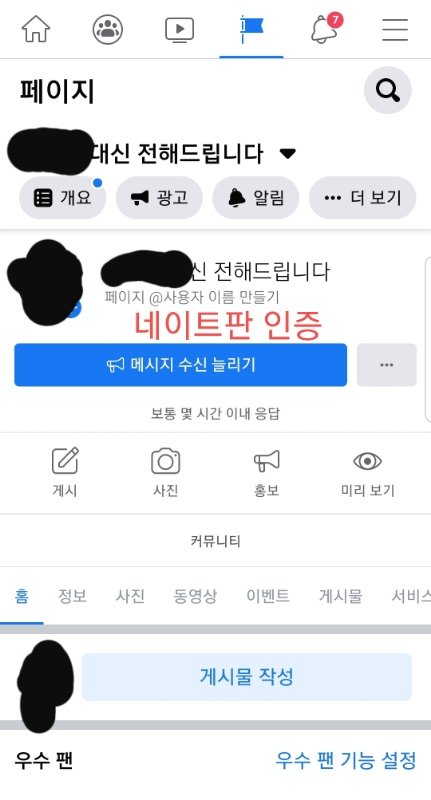Go to the Home feed icon
Image resolution: width=431 pixels, height=800 pixels.
click(36, 29)
